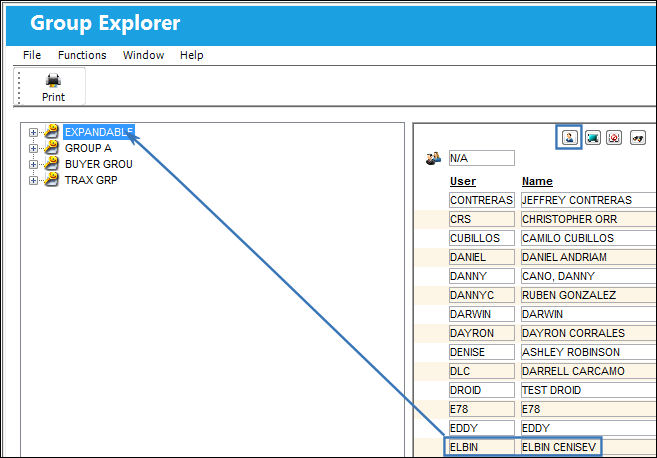
Task: Open the File menu
Action: 32,55
